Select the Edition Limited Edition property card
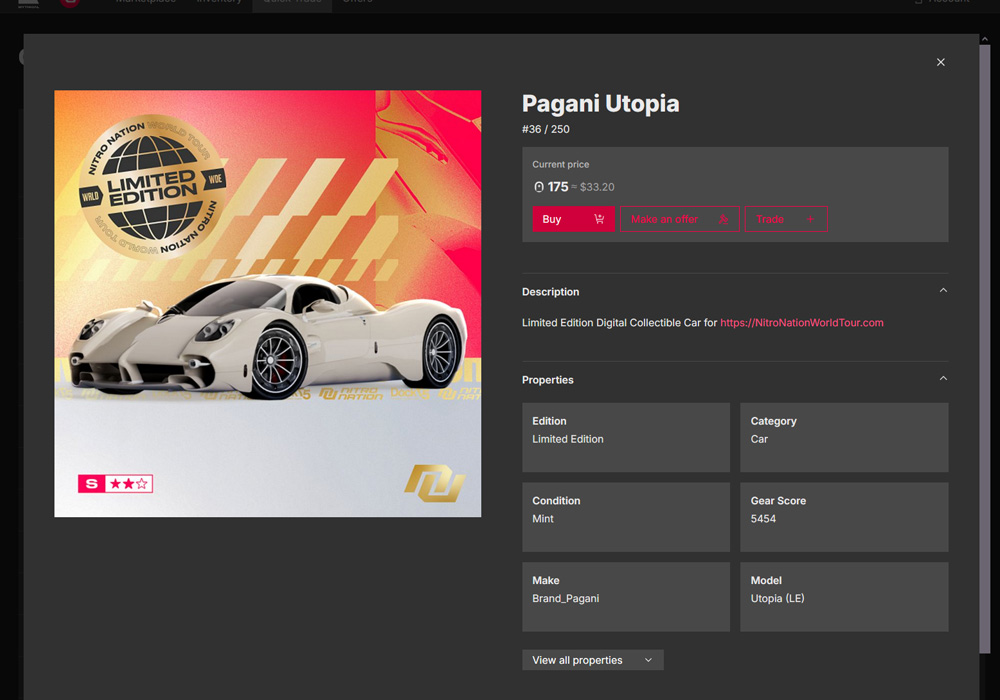This screenshot has width=1000, height=700. coord(626,437)
